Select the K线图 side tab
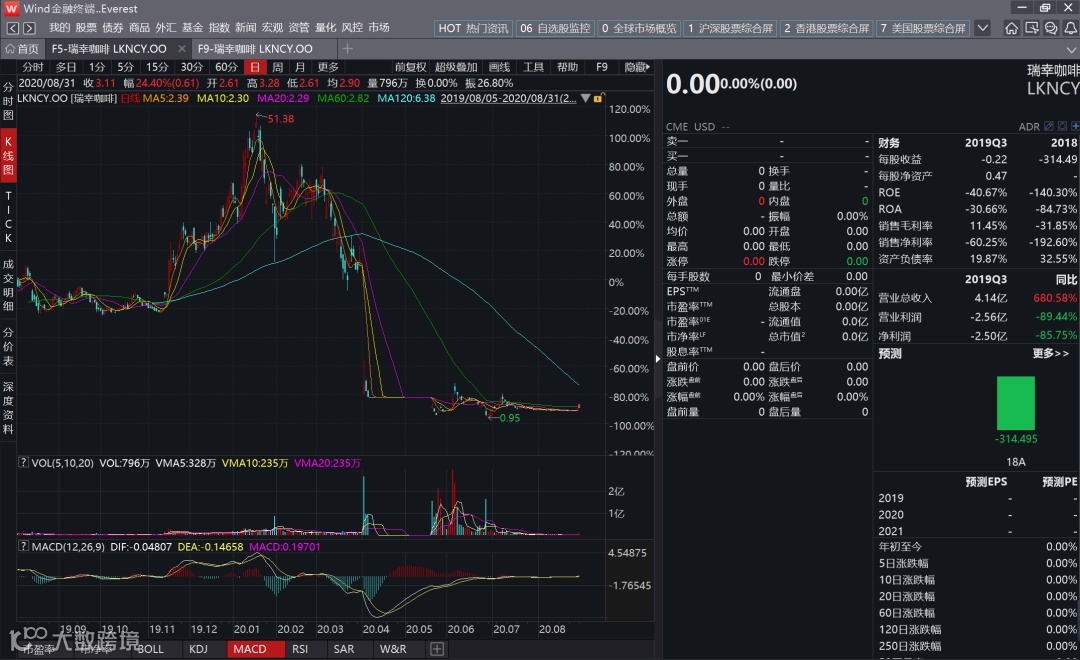 [x=8, y=155]
